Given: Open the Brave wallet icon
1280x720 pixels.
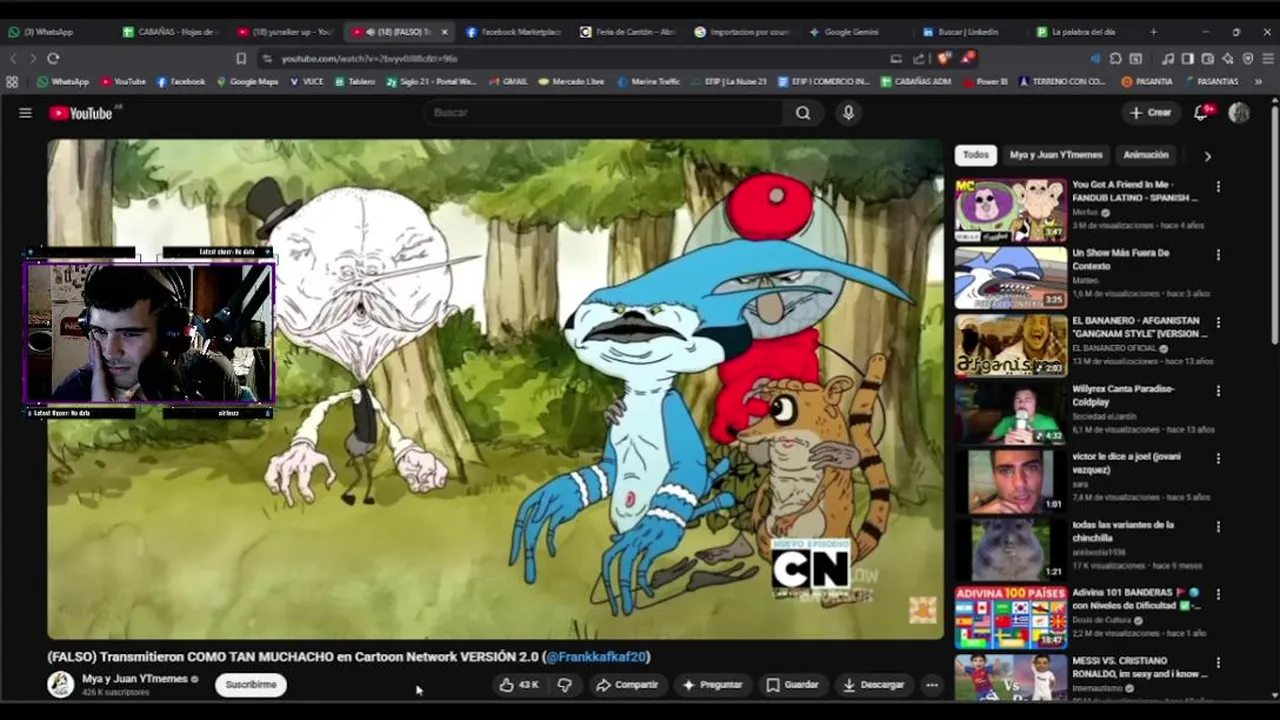Looking at the screenshot, I should tap(1208, 59).
